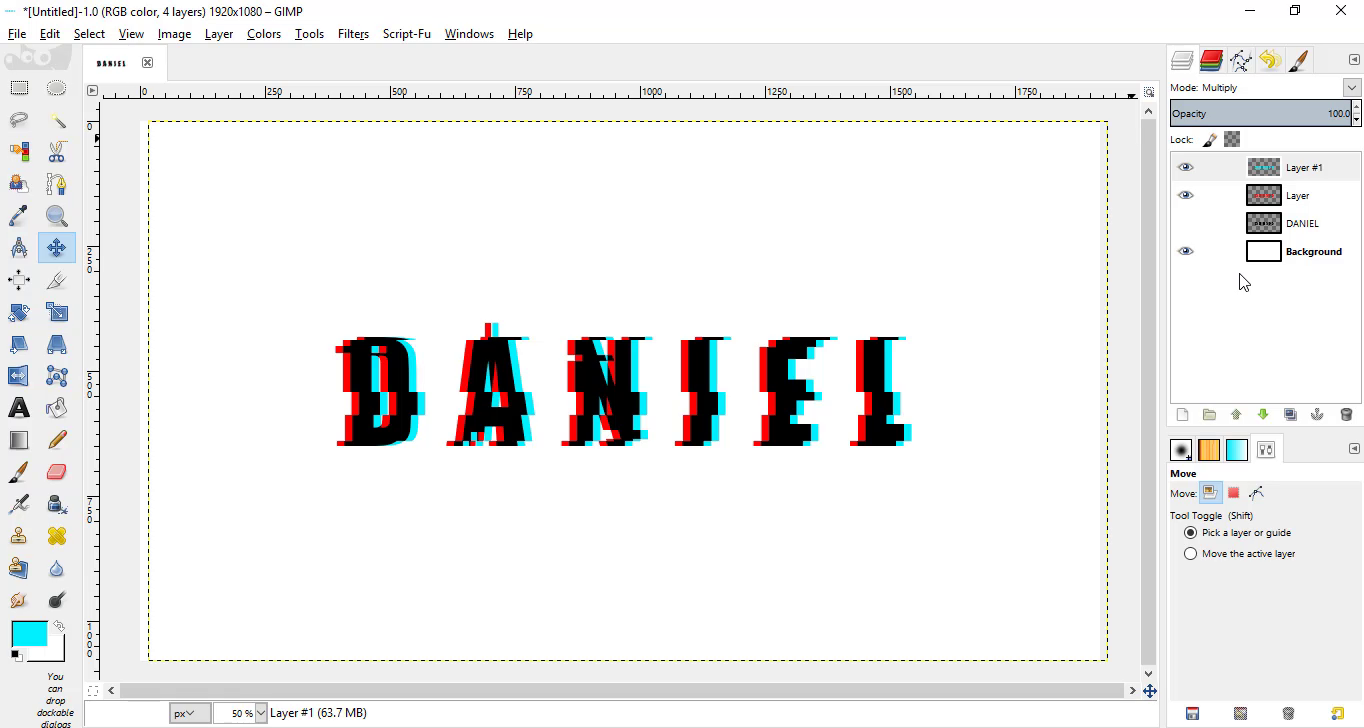Raise the selected layer
1364x728 pixels.
click(1236, 414)
